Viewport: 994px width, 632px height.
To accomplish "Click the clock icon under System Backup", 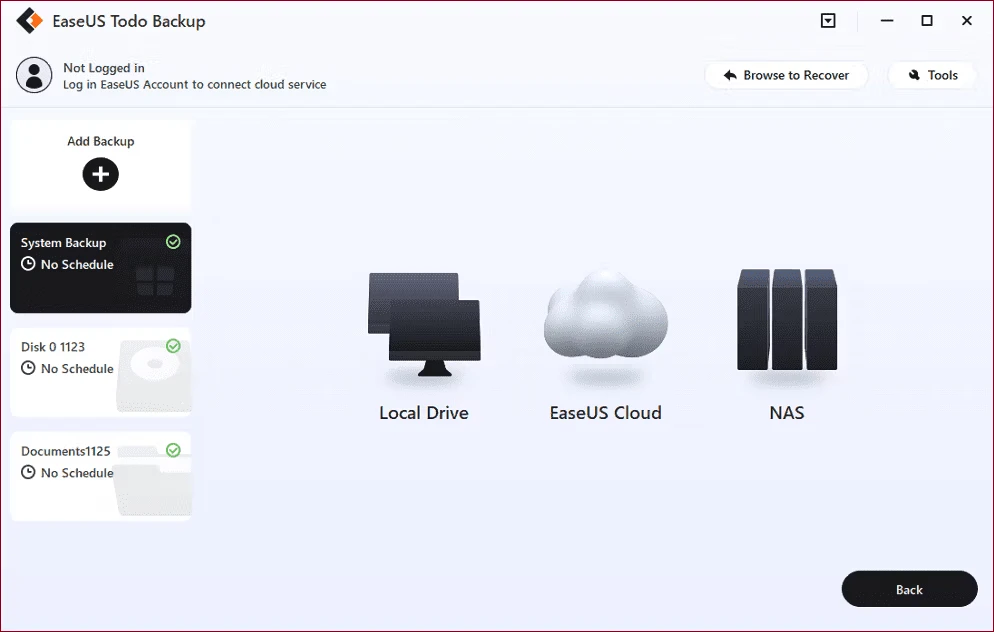I will point(28,265).
